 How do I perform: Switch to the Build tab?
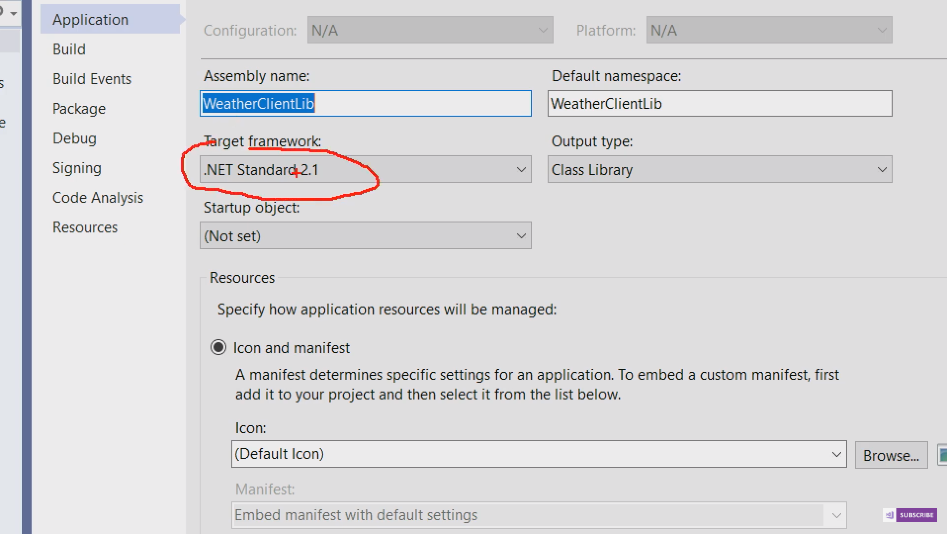pyautogui.click(x=69, y=49)
